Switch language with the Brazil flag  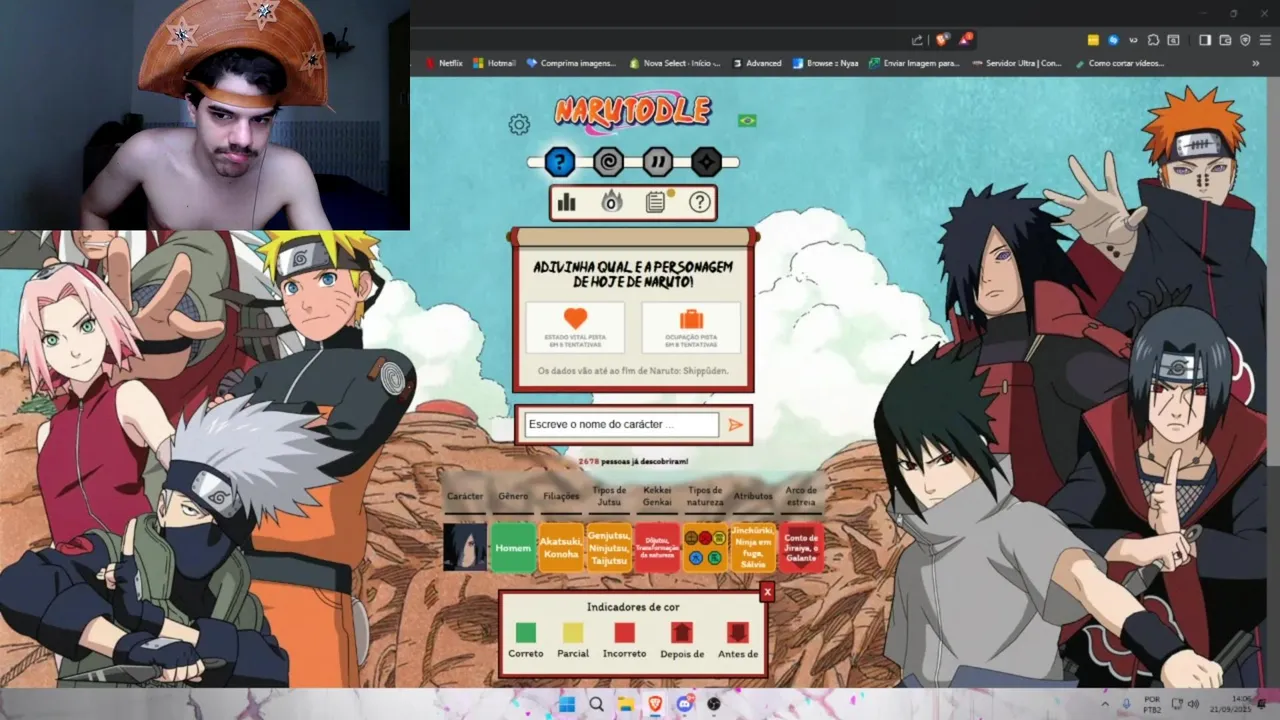coord(747,121)
